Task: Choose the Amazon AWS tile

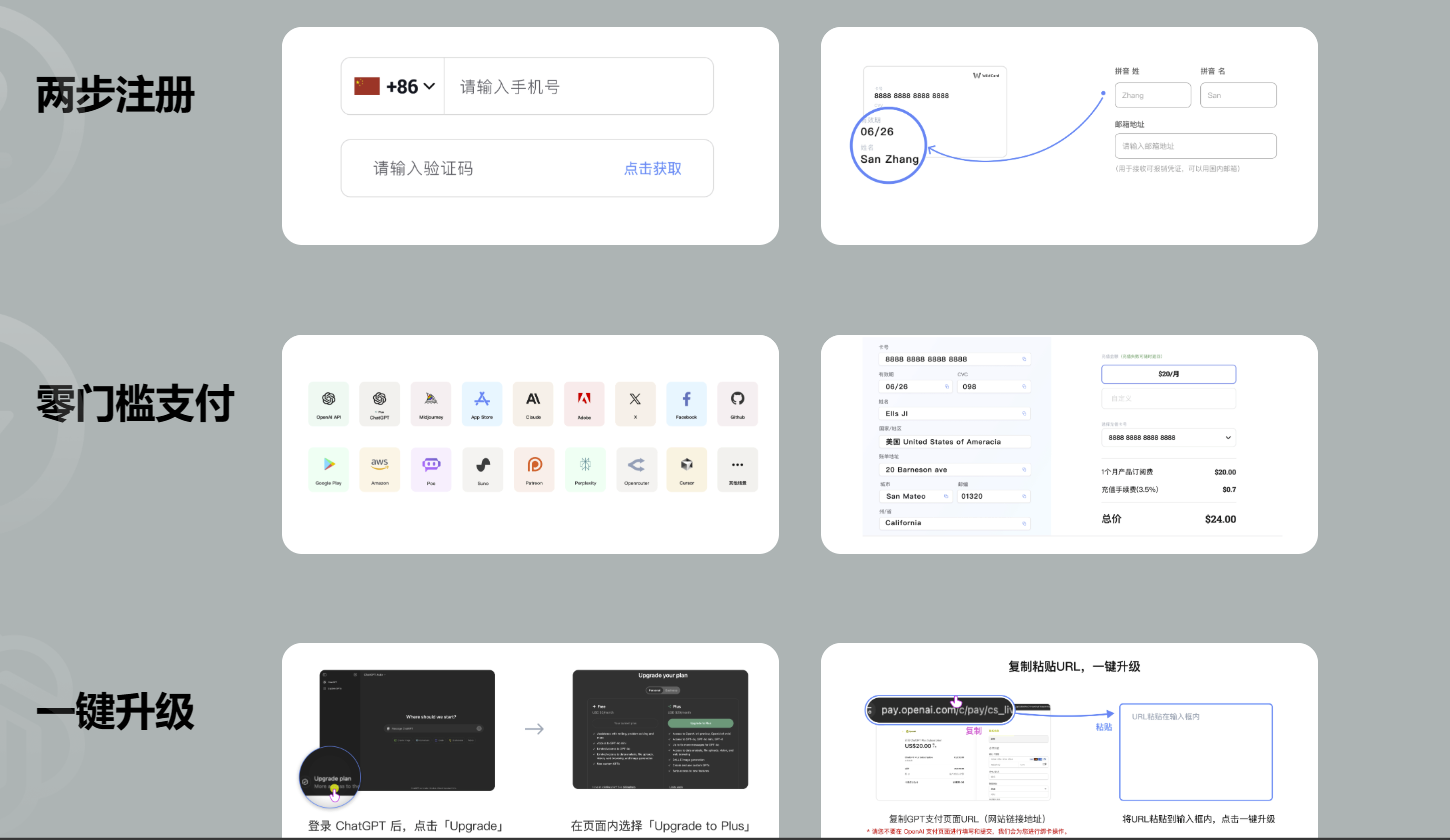Action: (x=380, y=469)
